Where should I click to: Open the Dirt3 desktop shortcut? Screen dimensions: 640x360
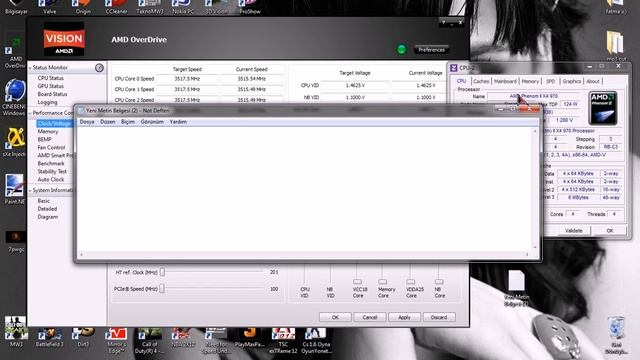click(83, 337)
